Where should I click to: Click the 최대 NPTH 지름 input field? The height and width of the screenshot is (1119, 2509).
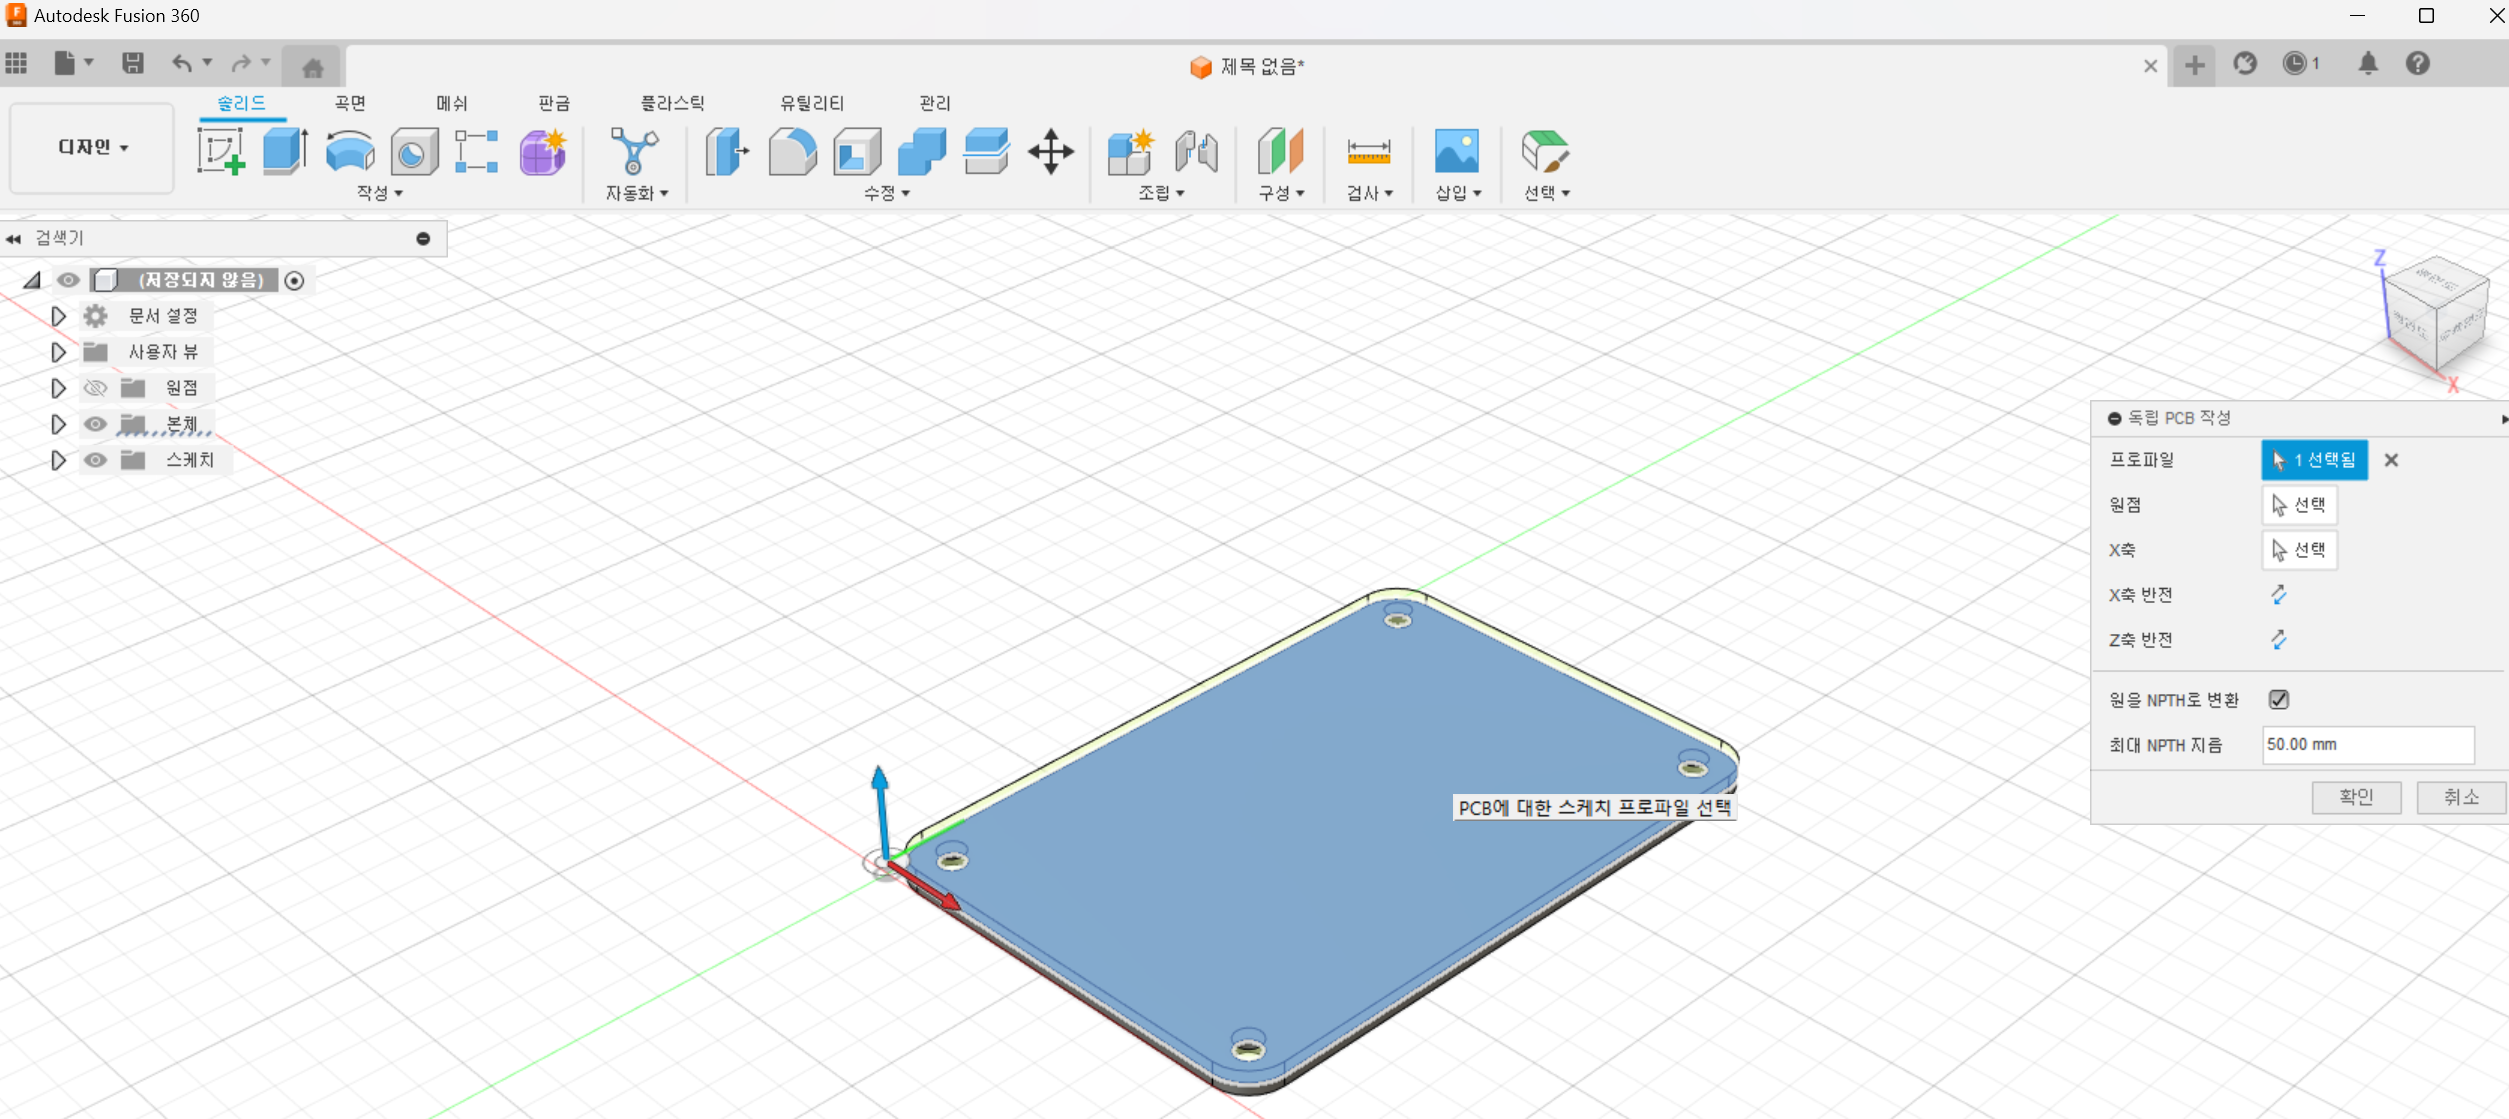[x=2366, y=745]
